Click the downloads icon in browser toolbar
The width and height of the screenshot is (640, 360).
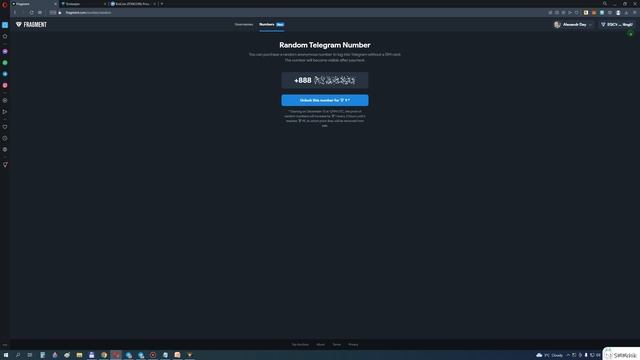click(x=627, y=13)
